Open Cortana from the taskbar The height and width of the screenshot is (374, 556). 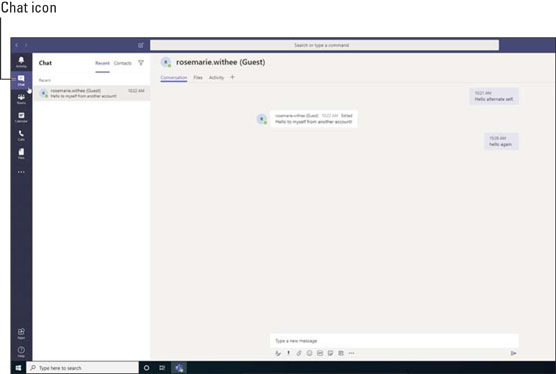(x=146, y=368)
